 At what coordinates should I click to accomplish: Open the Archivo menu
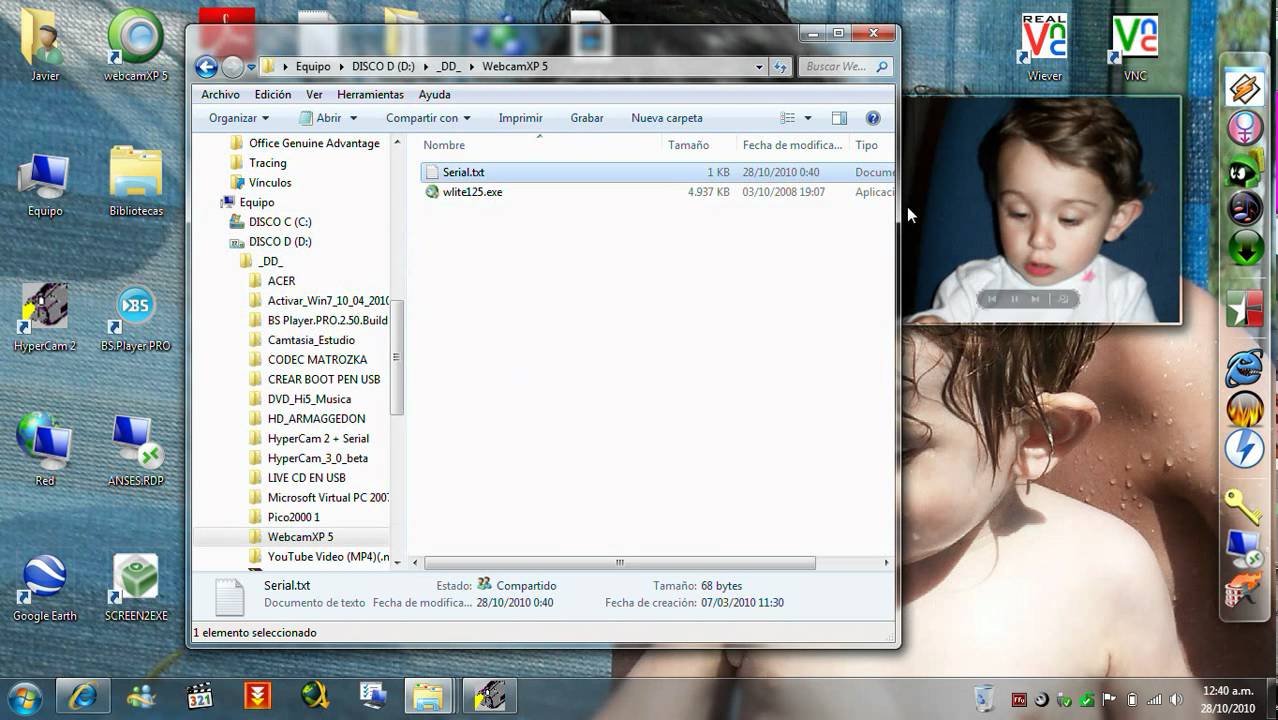220,94
